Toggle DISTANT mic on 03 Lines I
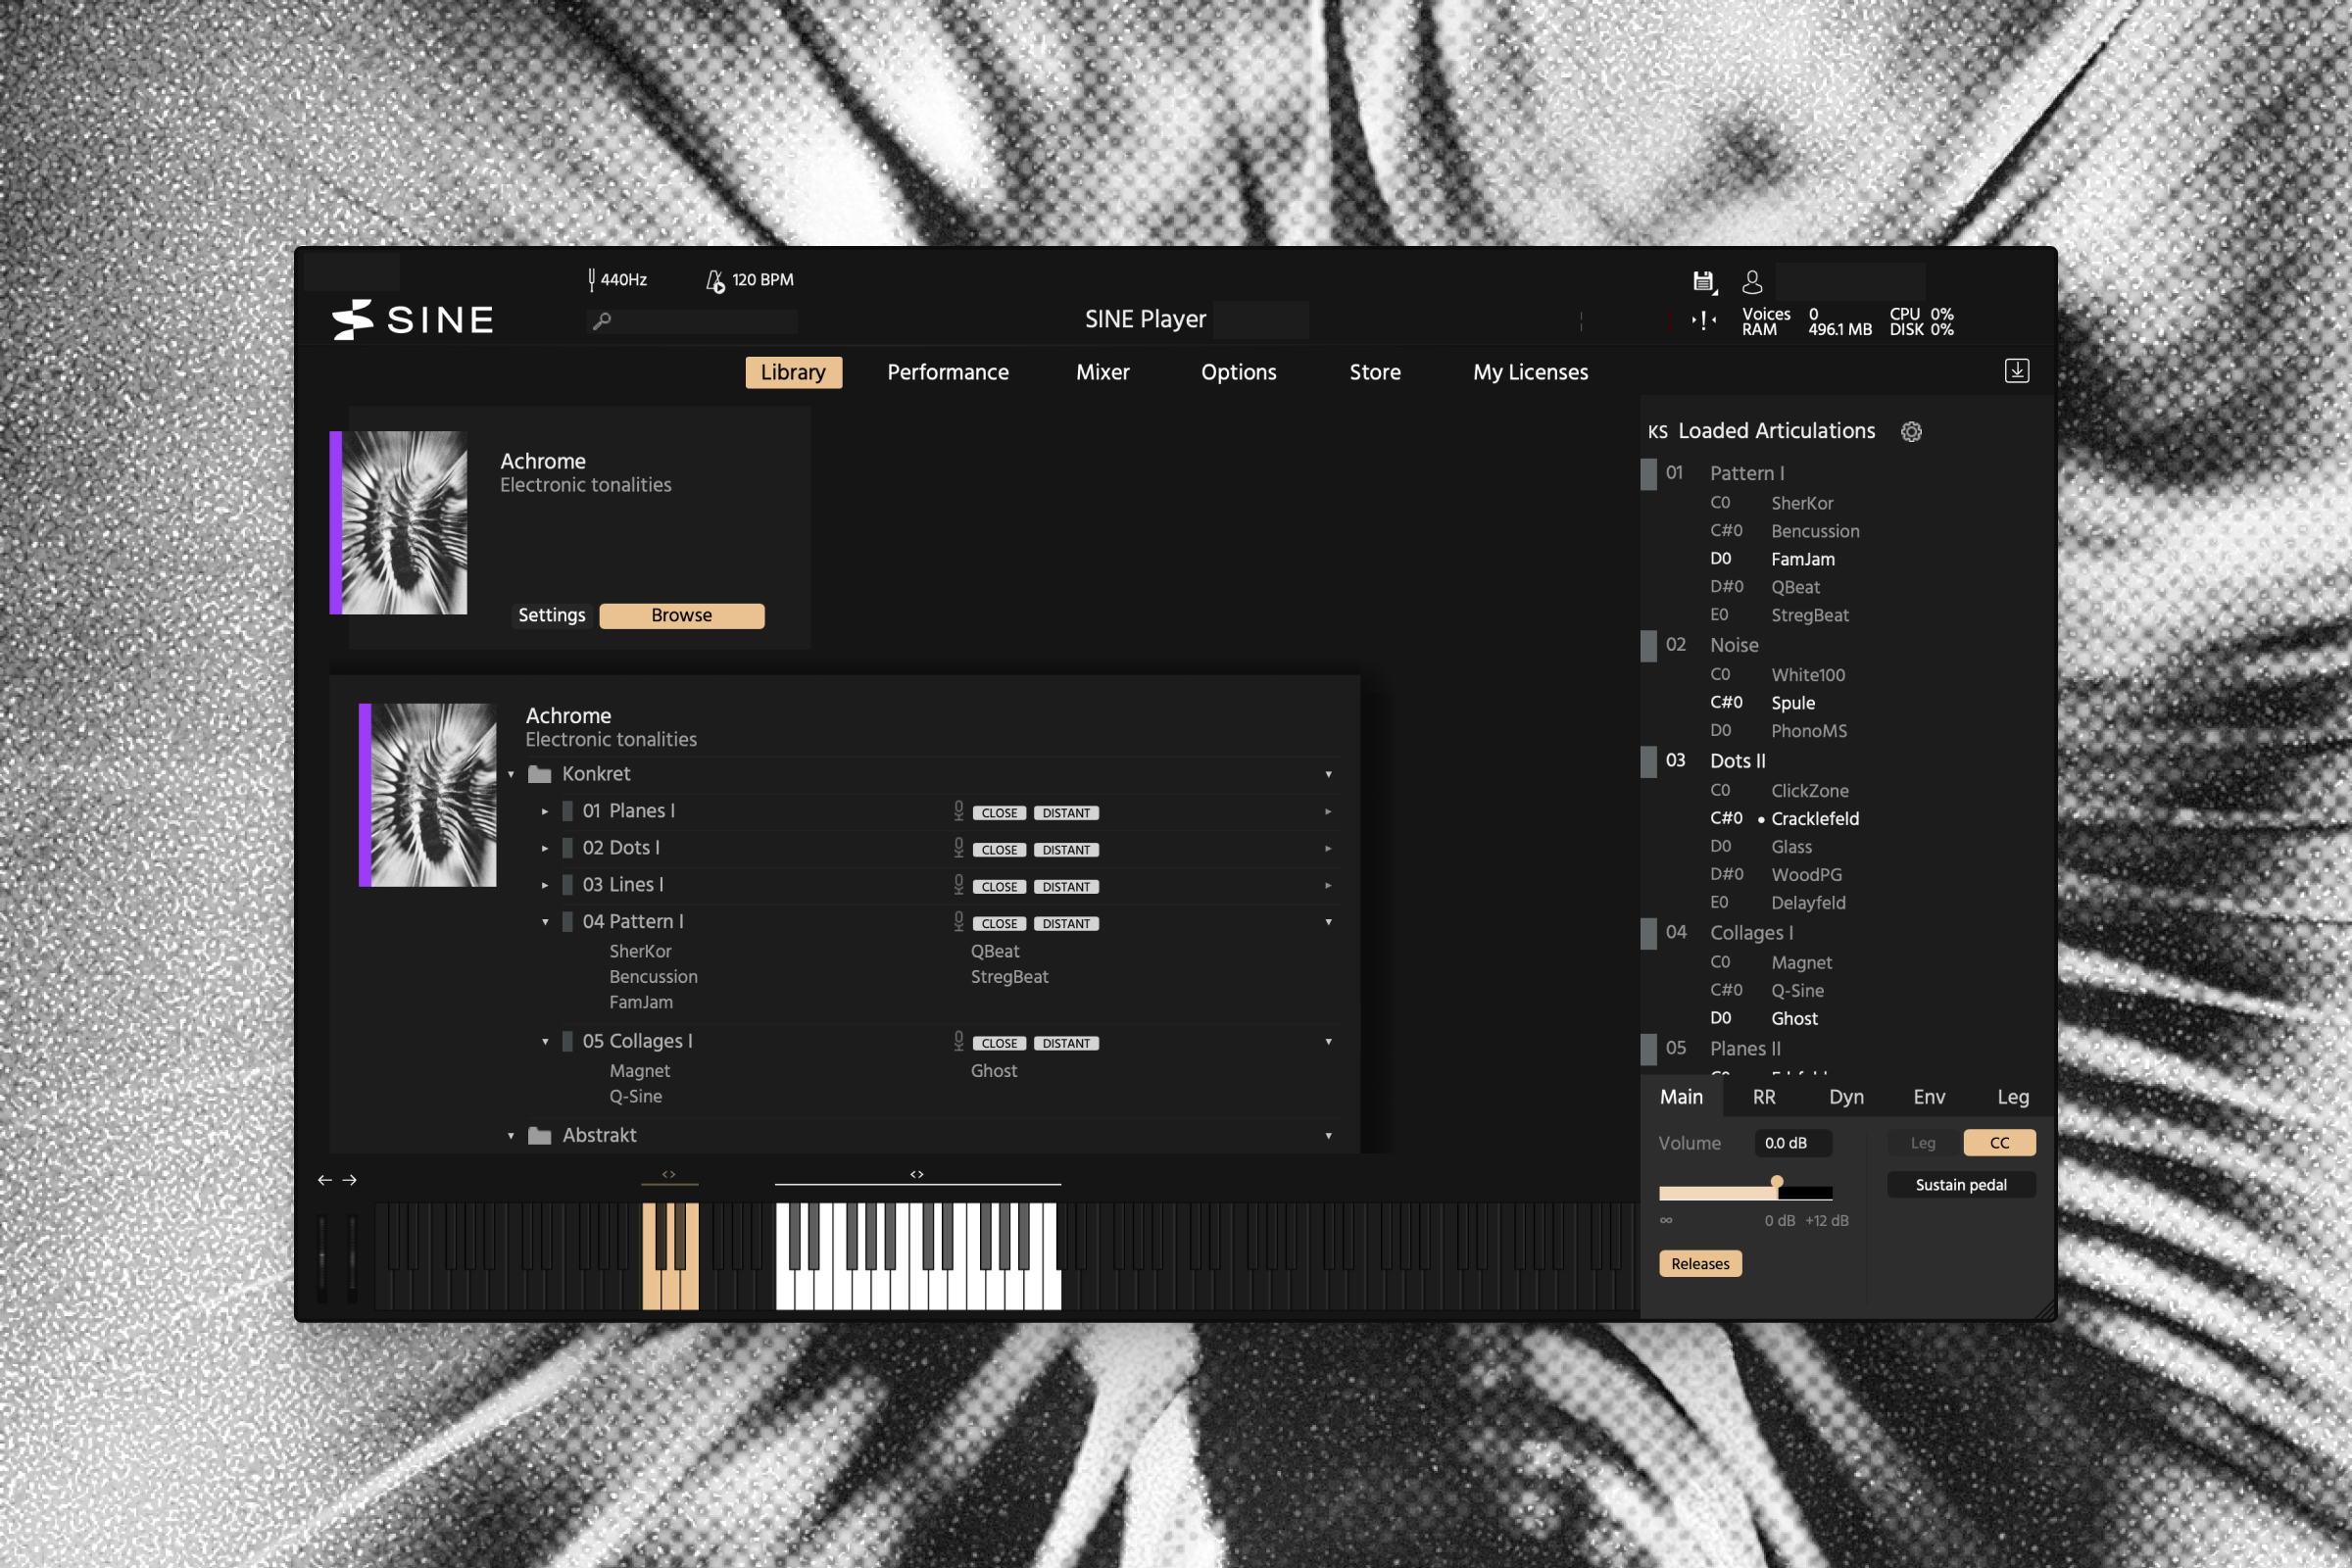The width and height of the screenshot is (2352, 1568). click(x=1066, y=887)
